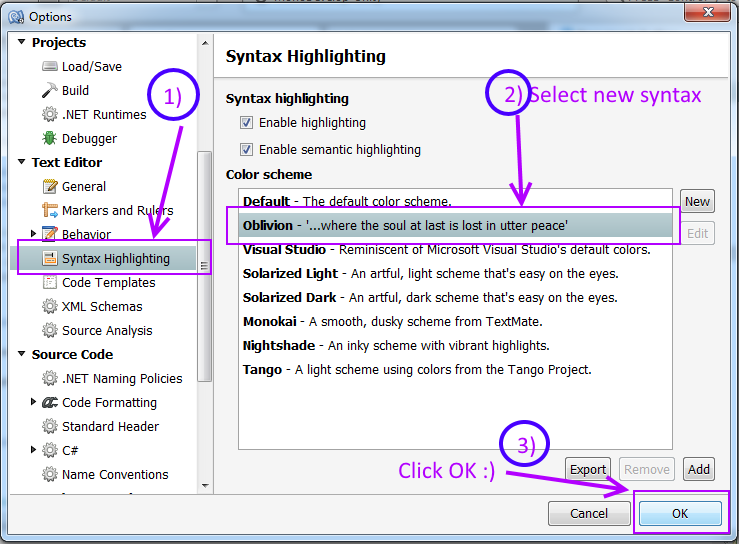Image resolution: width=739 pixels, height=544 pixels.
Task: Click the Code Templates icon
Action: click(x=49, y=282)
